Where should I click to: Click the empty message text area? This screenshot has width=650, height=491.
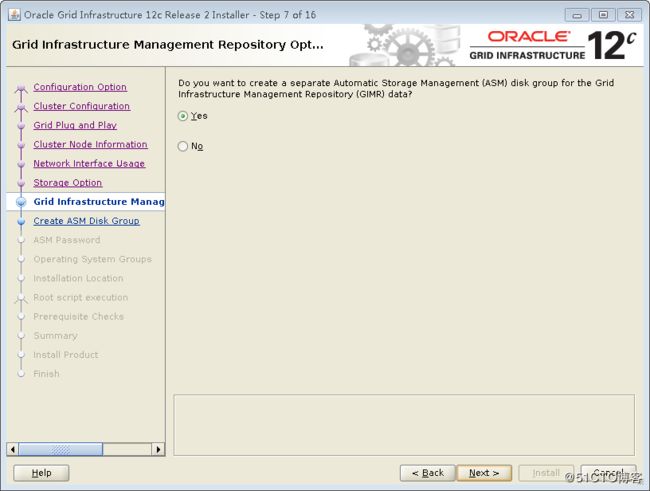click(404, 425)
